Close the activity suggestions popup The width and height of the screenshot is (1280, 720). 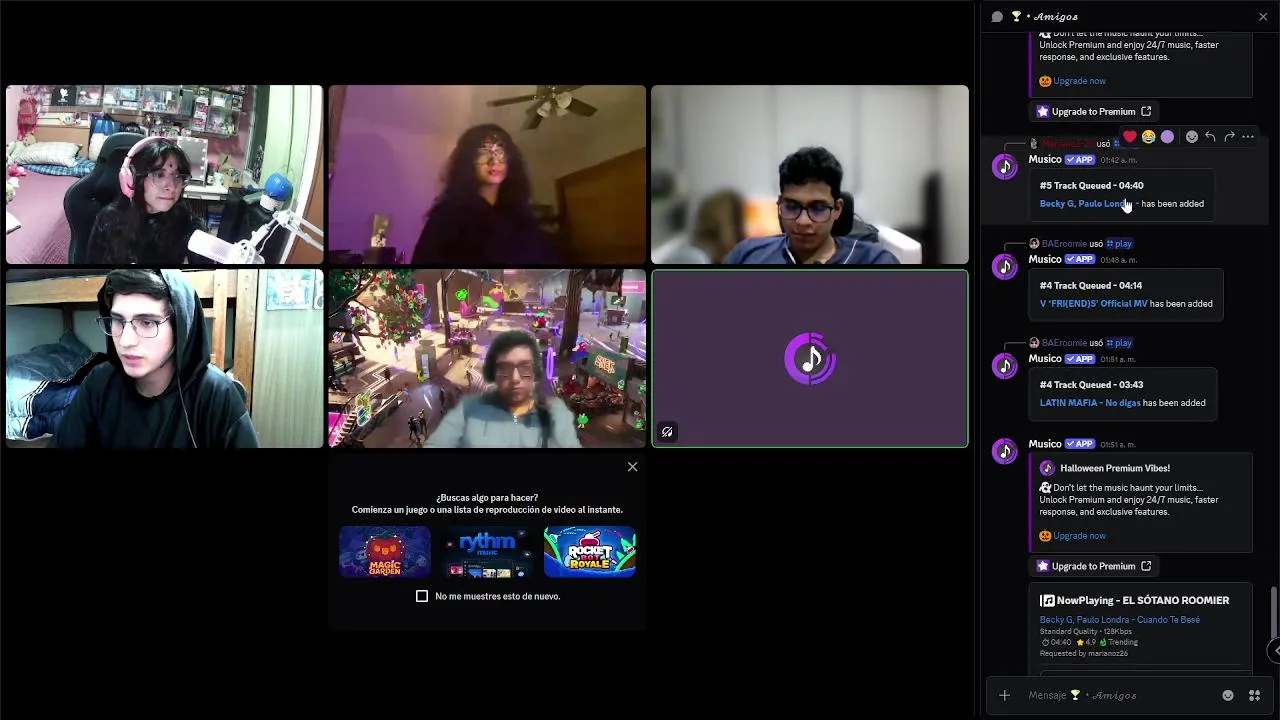632,467
